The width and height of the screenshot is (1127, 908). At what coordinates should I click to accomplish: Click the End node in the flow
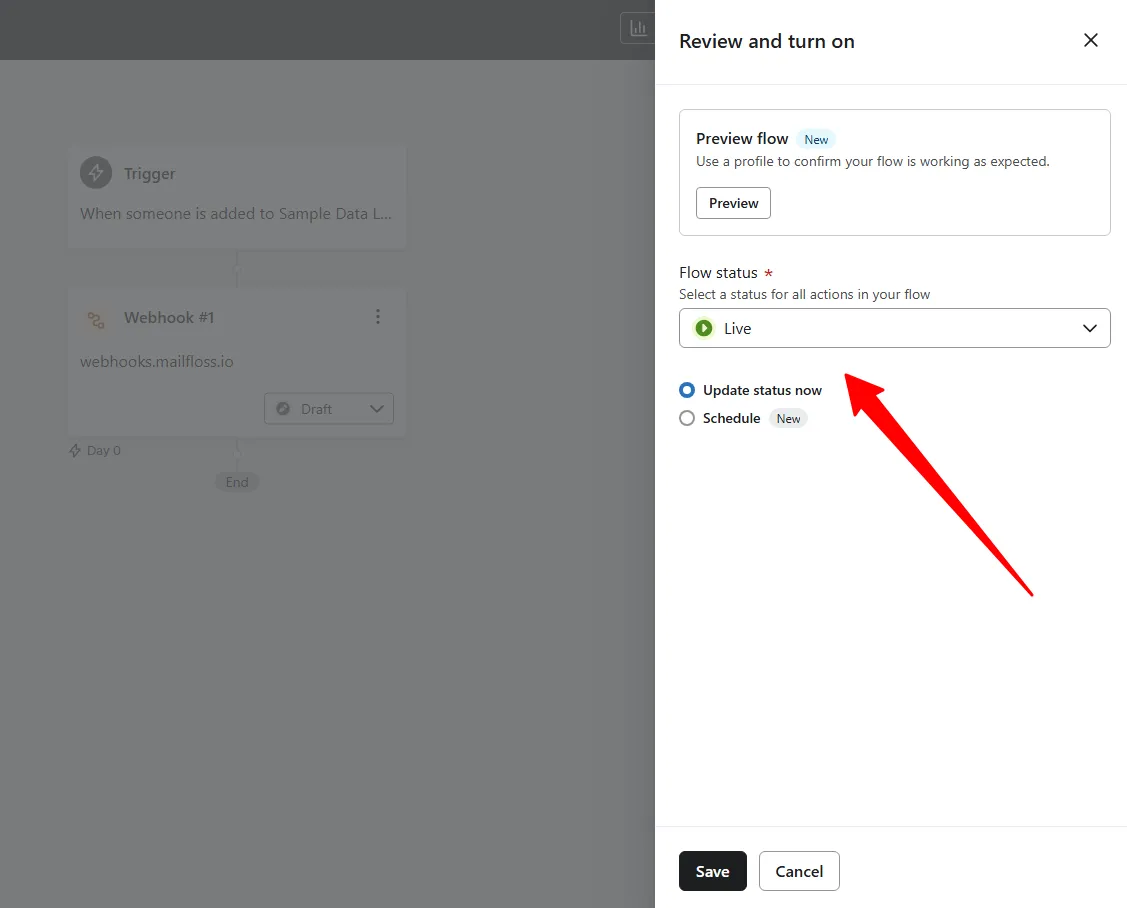(x=237, y=482)
